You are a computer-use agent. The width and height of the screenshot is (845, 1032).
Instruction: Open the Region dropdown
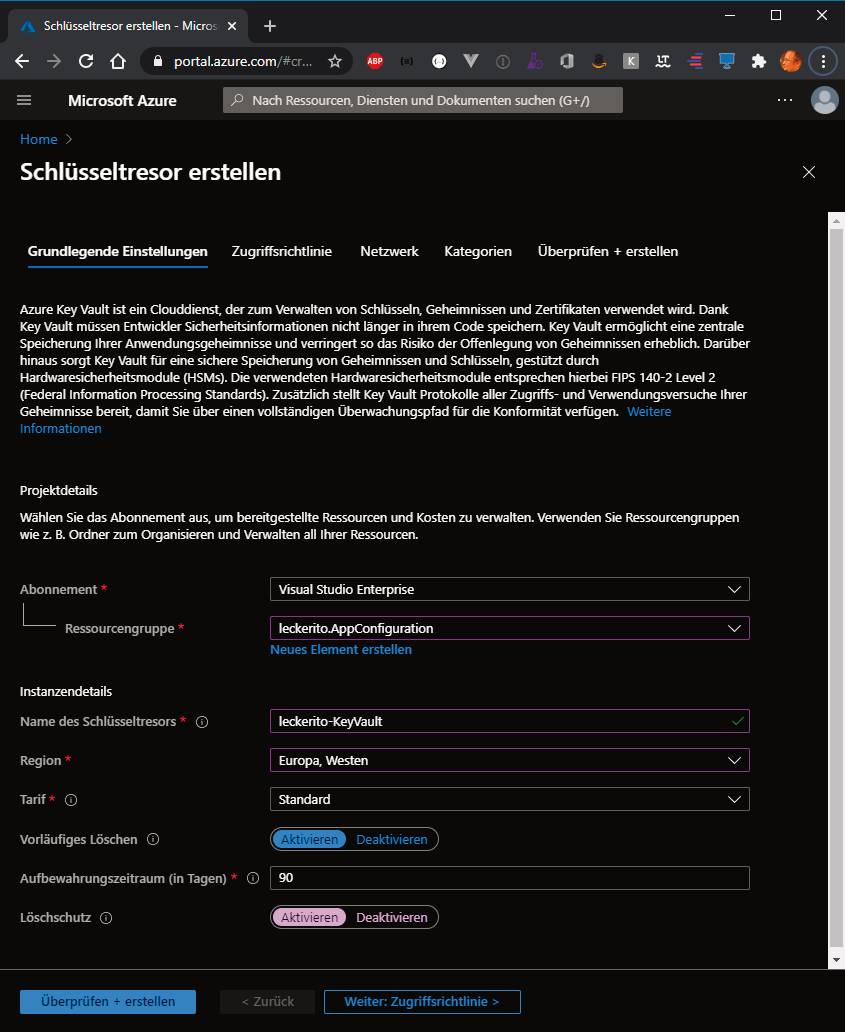(x=509, y=760)
